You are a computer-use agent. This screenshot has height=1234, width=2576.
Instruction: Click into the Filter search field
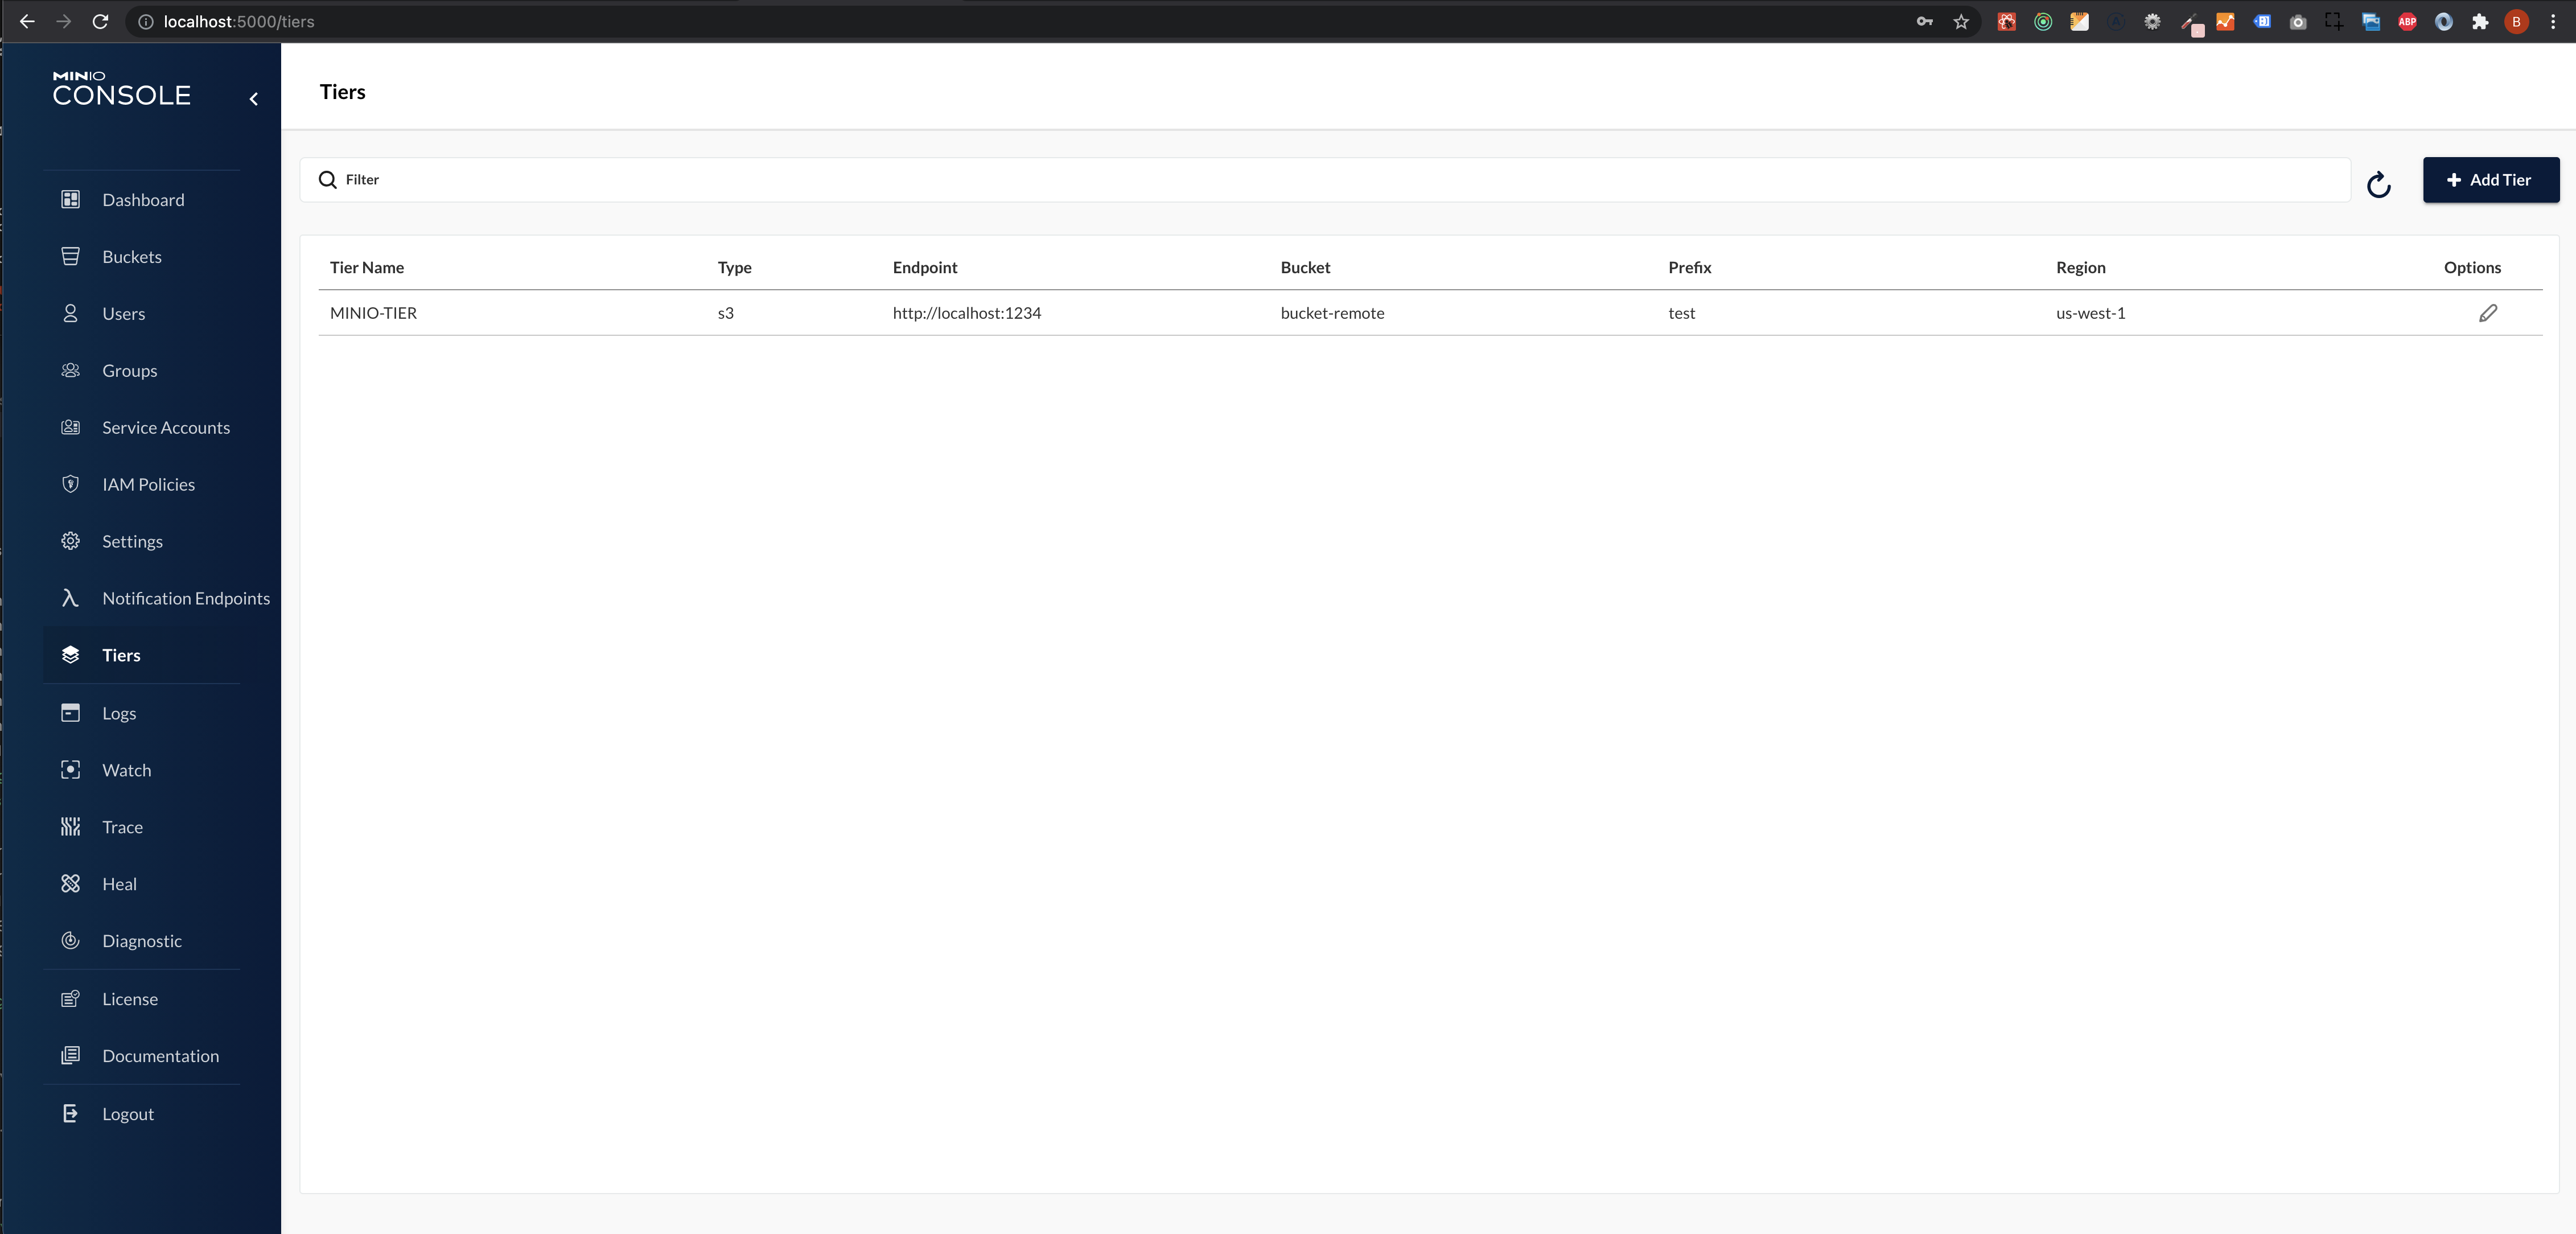pyautogui.click(x=1330, y=180)
